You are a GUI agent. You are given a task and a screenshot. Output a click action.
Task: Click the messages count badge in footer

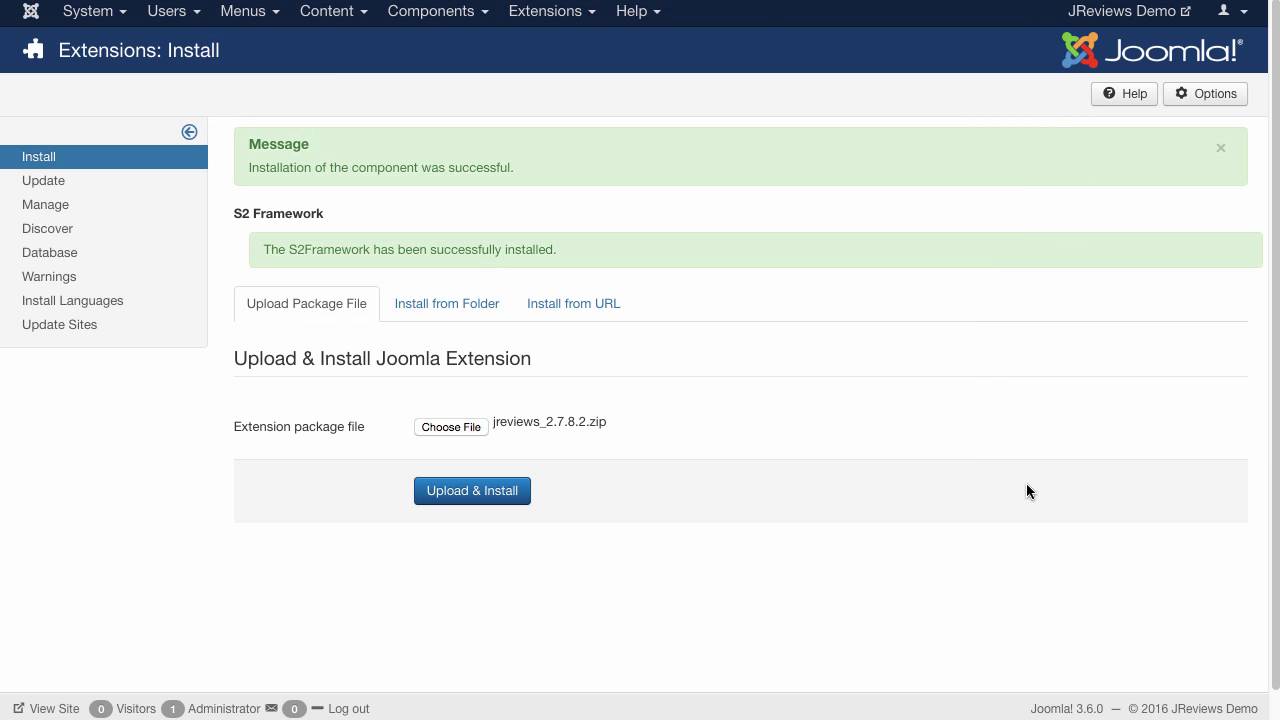pyautogui.click(x=294, y=709)
